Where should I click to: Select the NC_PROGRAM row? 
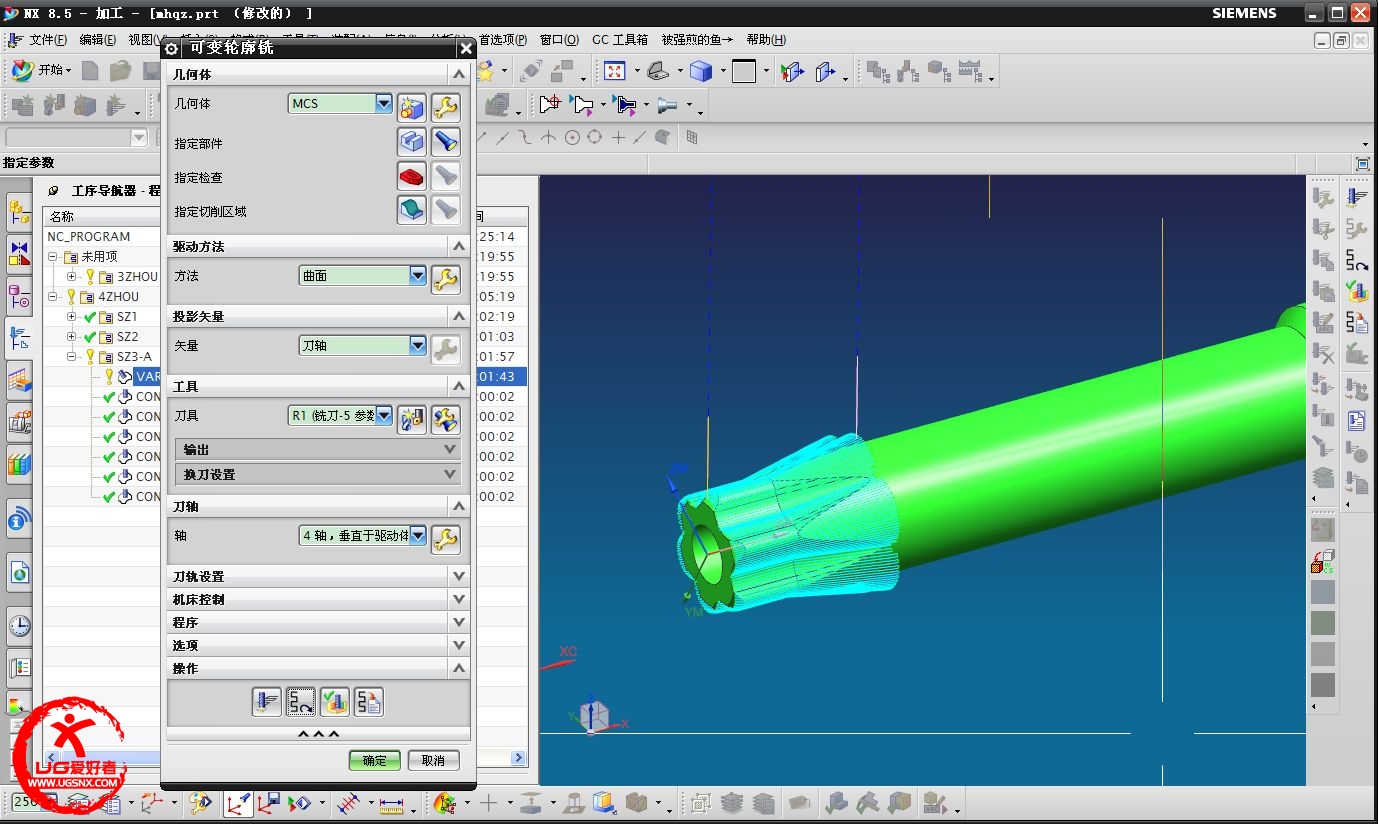point(89,236)
